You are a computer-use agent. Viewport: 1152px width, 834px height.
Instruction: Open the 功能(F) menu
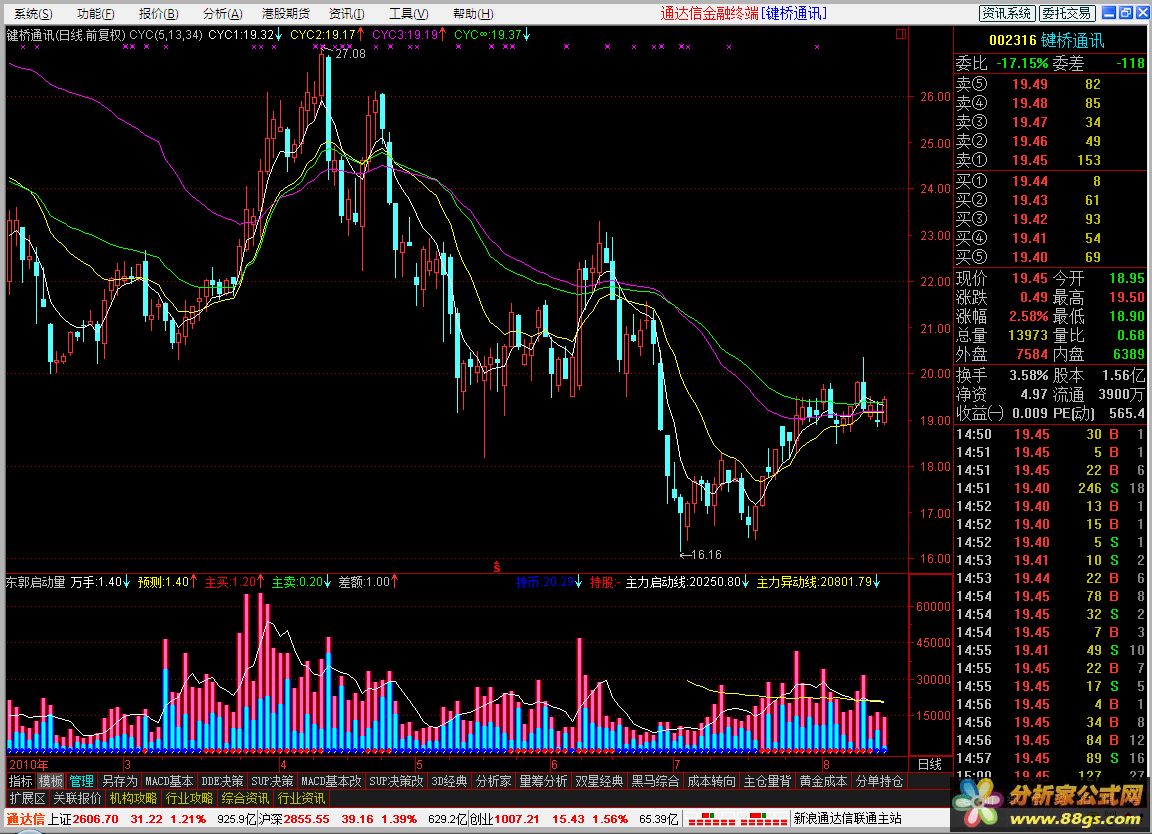point(96,14)
